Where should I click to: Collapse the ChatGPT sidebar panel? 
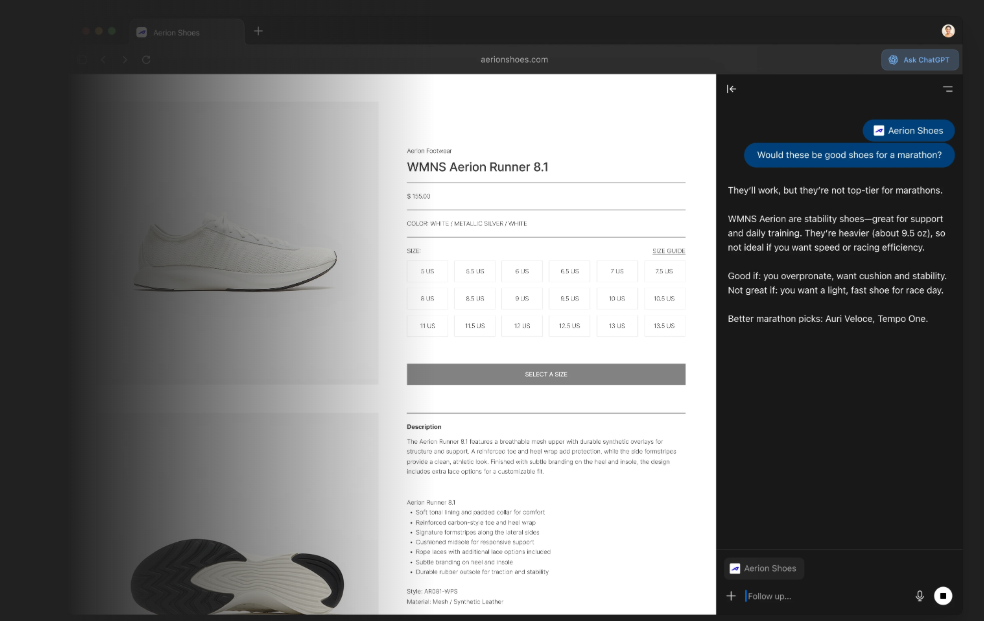coord(731,89)
